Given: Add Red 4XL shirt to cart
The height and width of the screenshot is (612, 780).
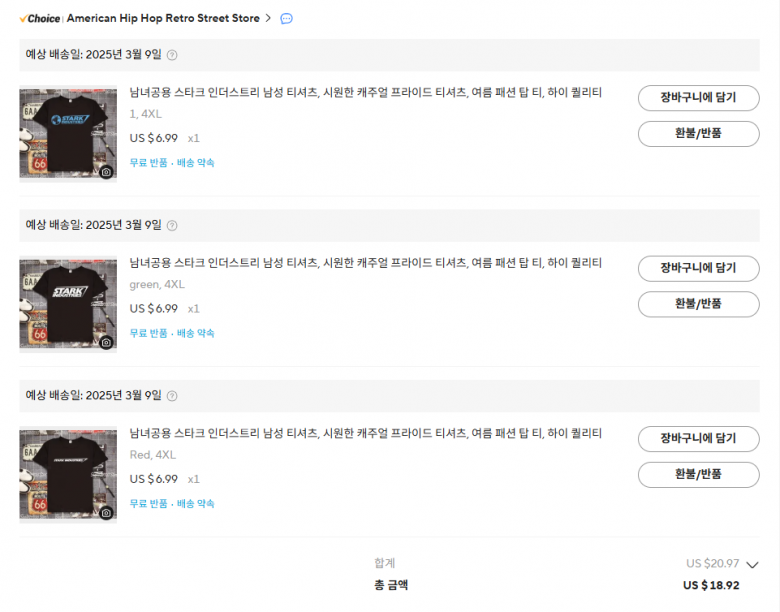Looking at the screenshot, I should [x=698, y=439].
